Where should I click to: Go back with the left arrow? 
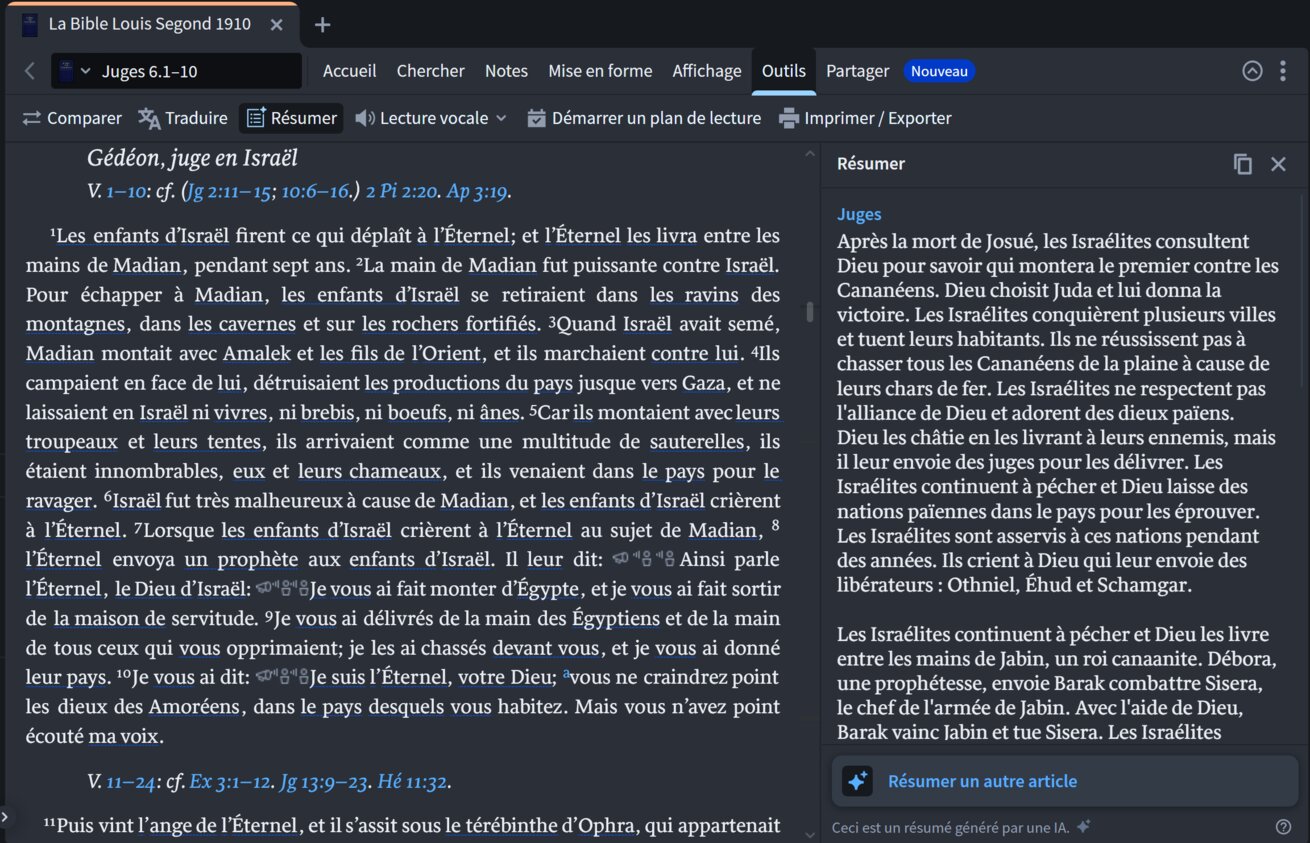click(x=29, y=71)
